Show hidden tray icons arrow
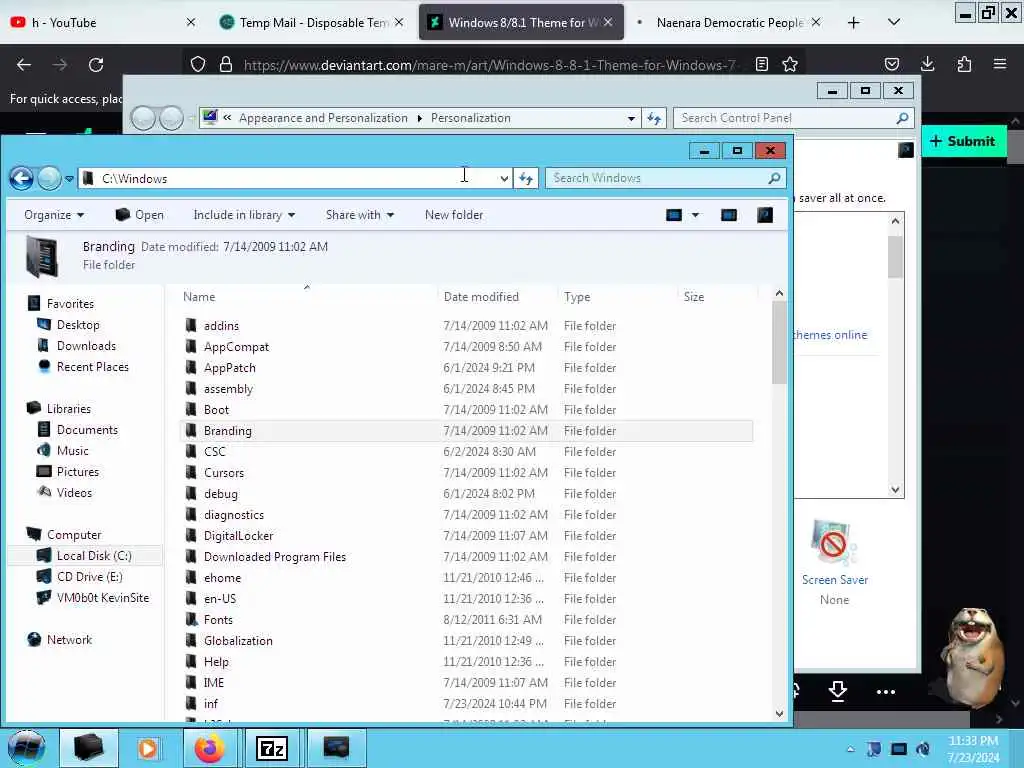The height and width of the screenshot is (768, 1024). [x=850, y=749]
